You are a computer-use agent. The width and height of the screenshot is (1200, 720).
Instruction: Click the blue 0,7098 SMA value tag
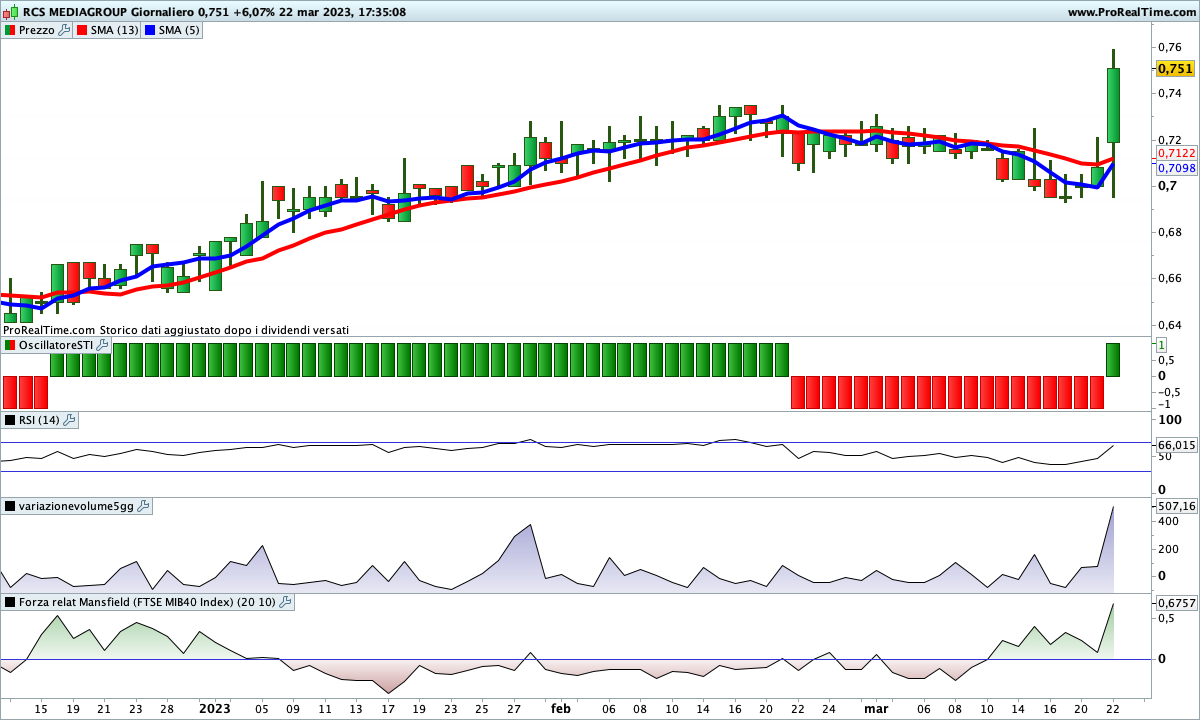pyautogui.click(x=1177, y=168)
